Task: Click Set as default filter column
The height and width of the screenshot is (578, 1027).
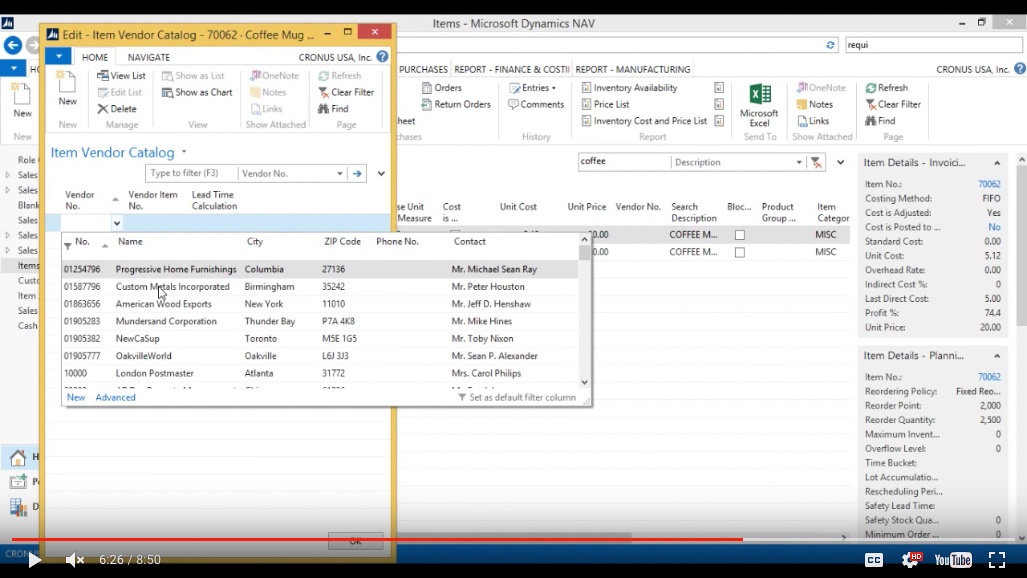Action: (x=517, y=398)
